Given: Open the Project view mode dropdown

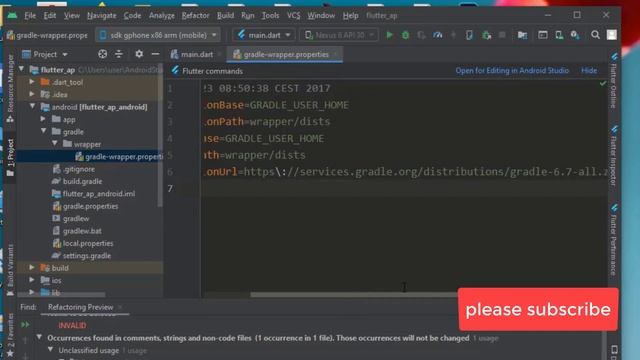Looking at the screenshot, I should pyautogui.click(x=45, y=54).
